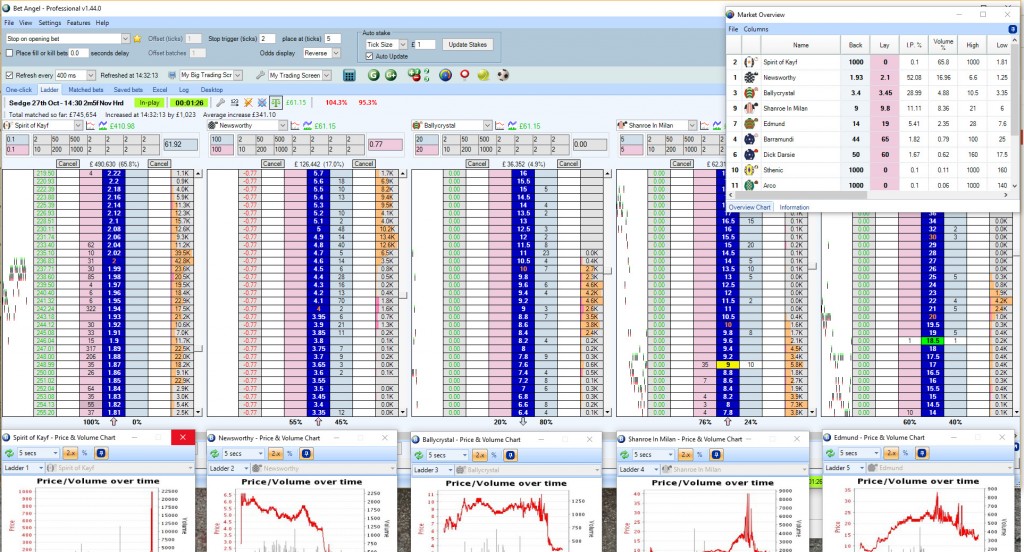
Task: Open the 400 ms refresh rate dropdown
Action: 91,75
